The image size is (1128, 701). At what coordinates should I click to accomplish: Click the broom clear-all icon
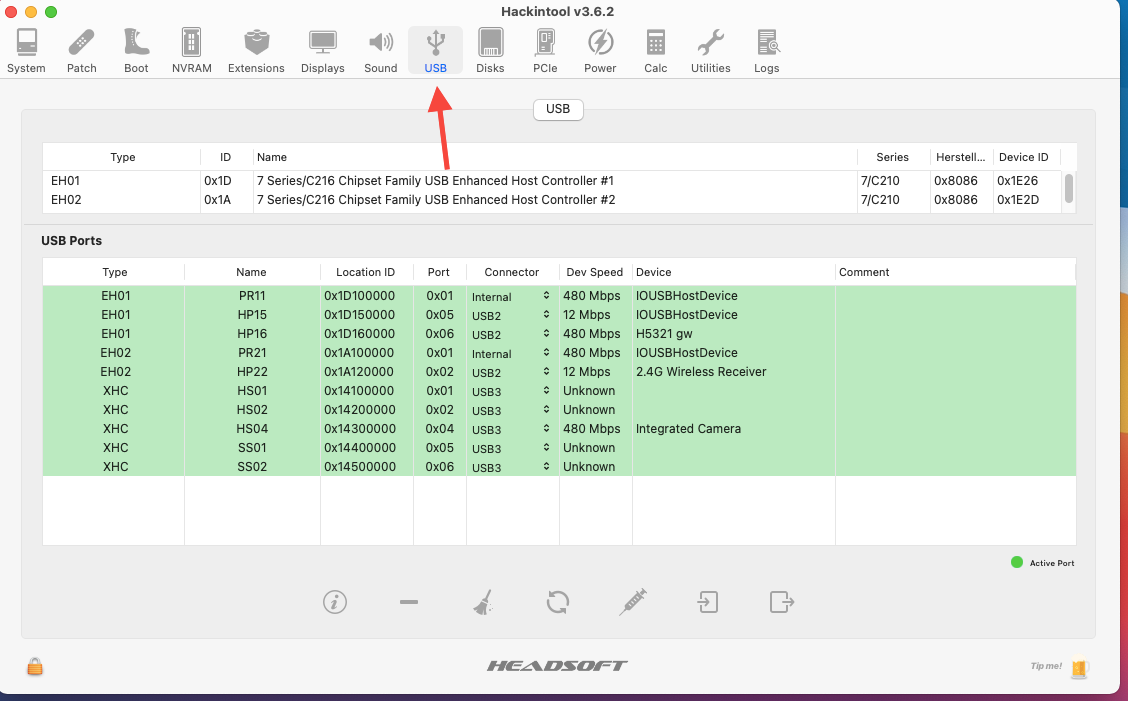483,602
